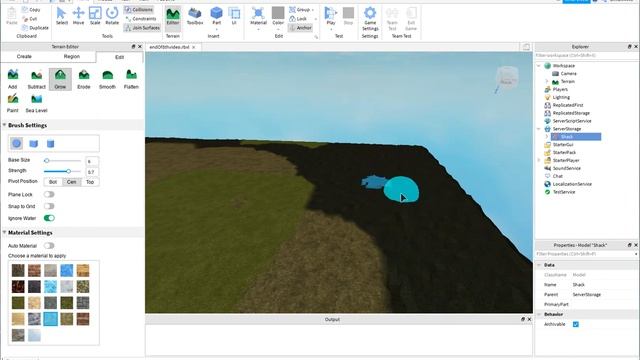The height and width of the screenshot is (360, 640).
Task: Set pivot position to Top
Action: tap(90, 182)
